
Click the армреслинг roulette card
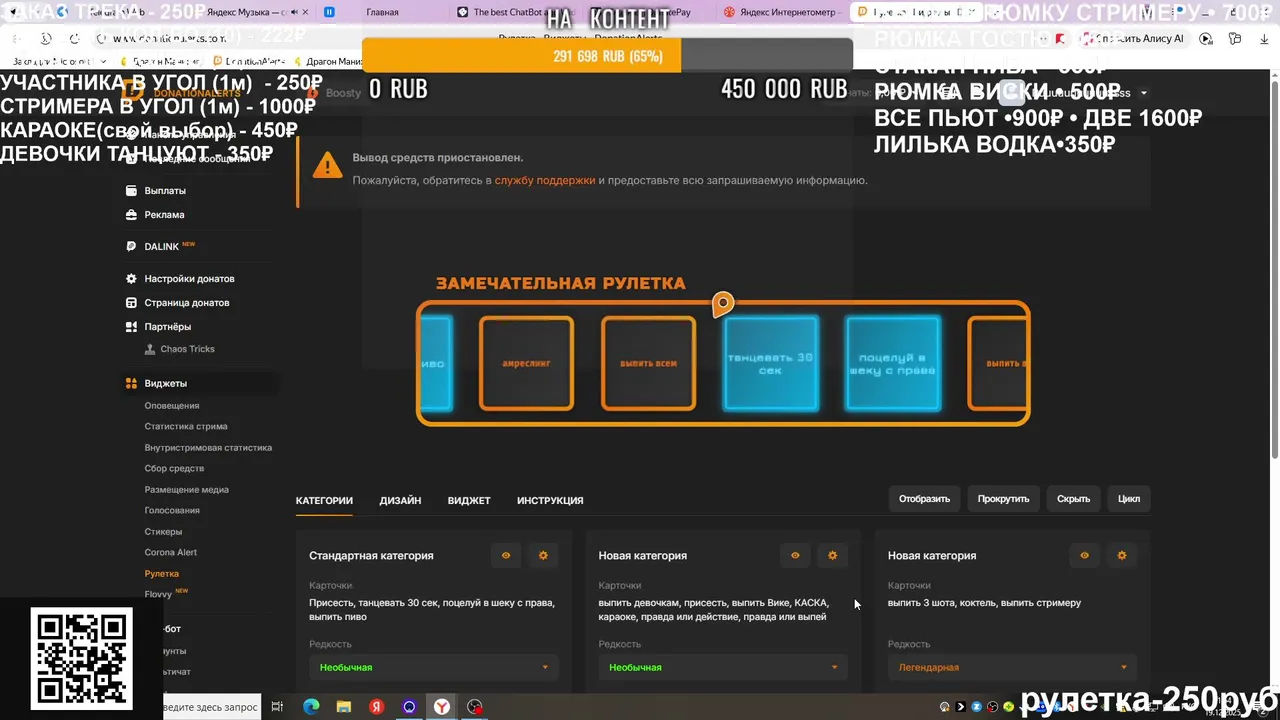526,363
